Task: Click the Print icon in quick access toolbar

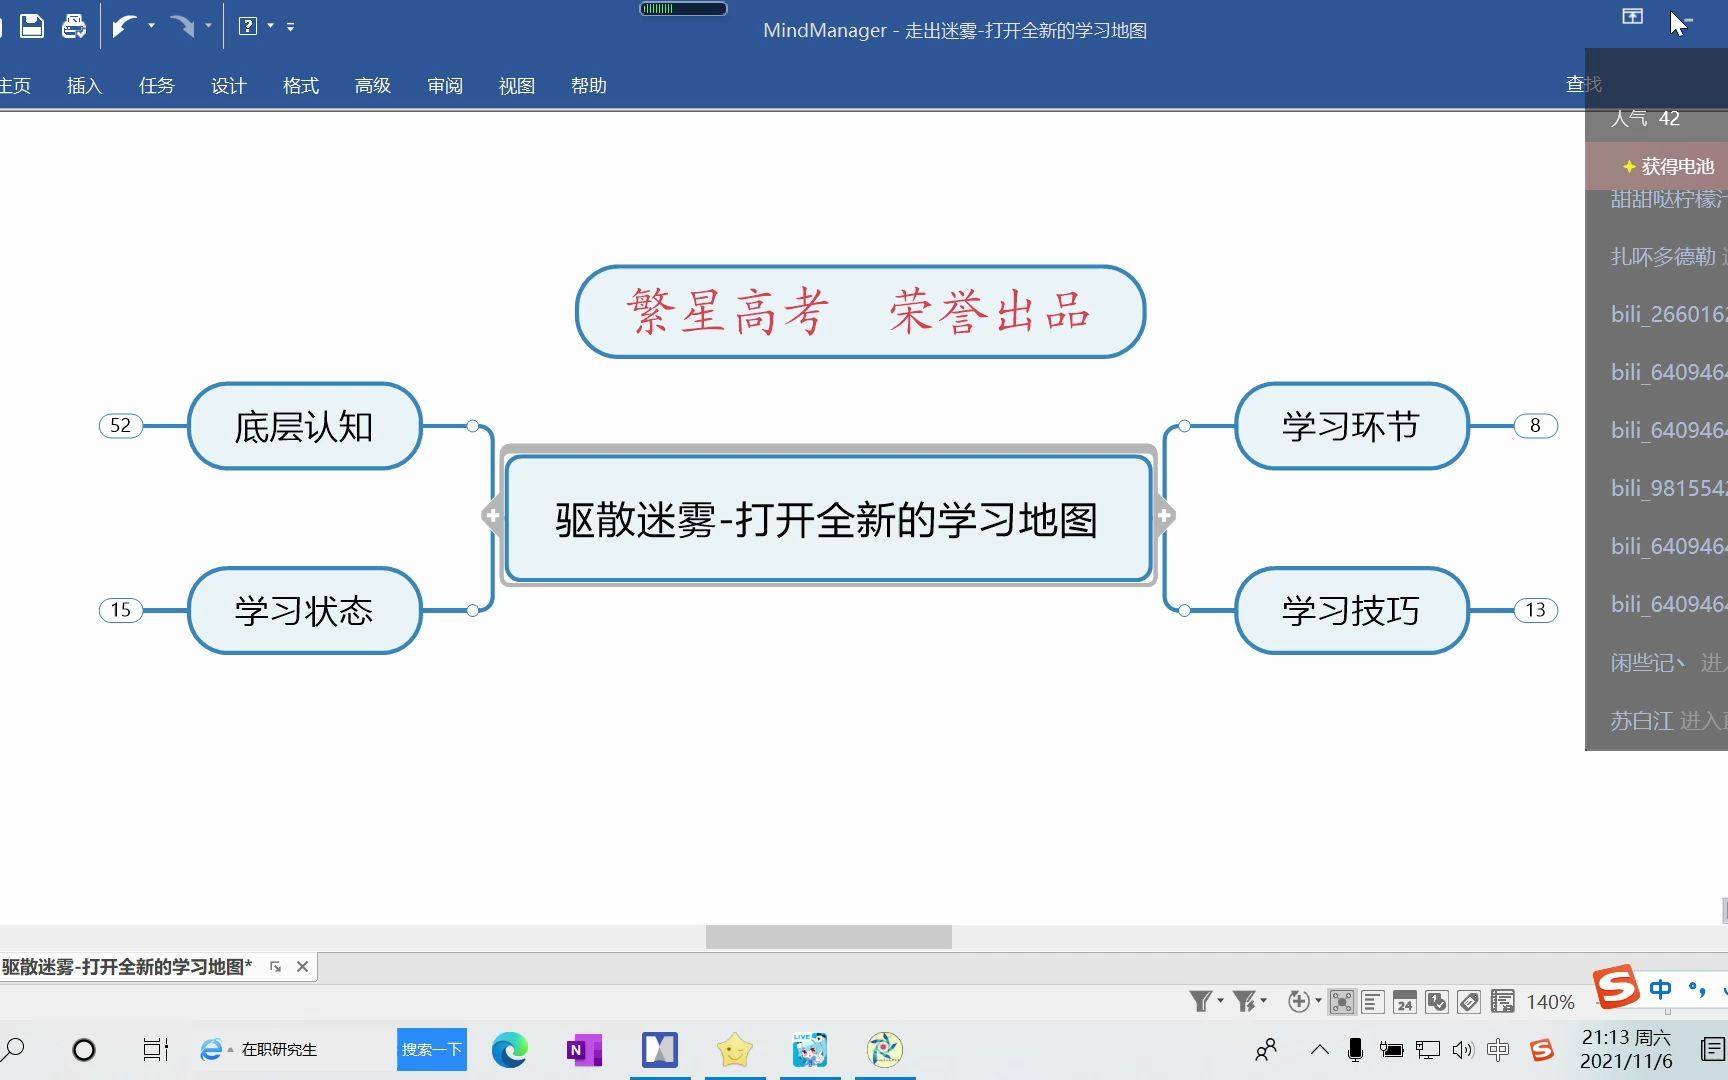Action: pyautogui.click(x=74, y=26)
